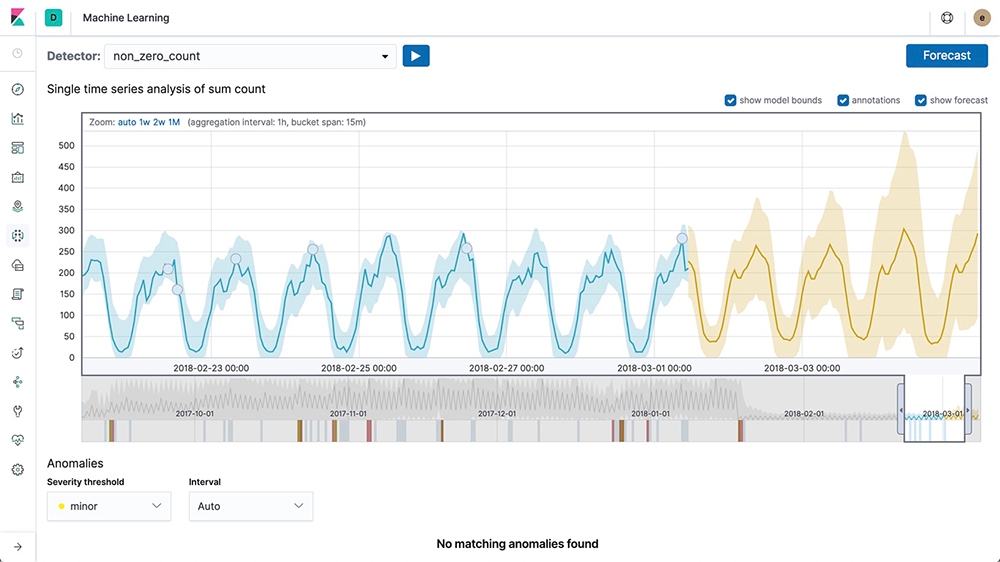
Task: Uncheck the annotations checkbox
Action: [x=843, y=100]
